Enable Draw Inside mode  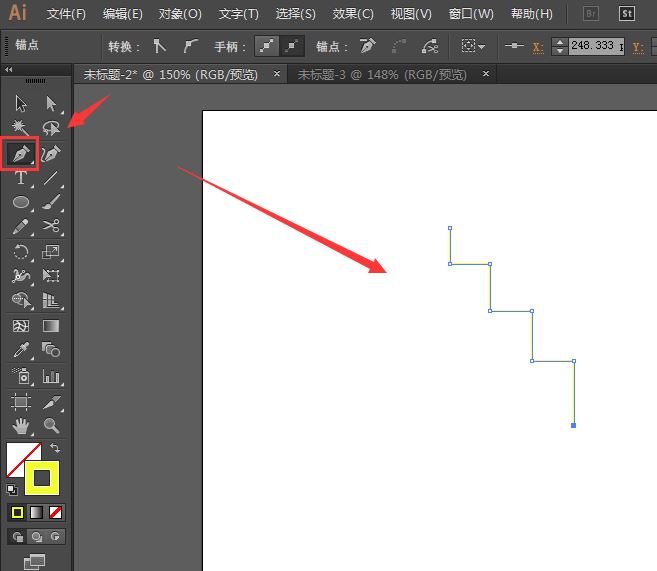point(55,537)
